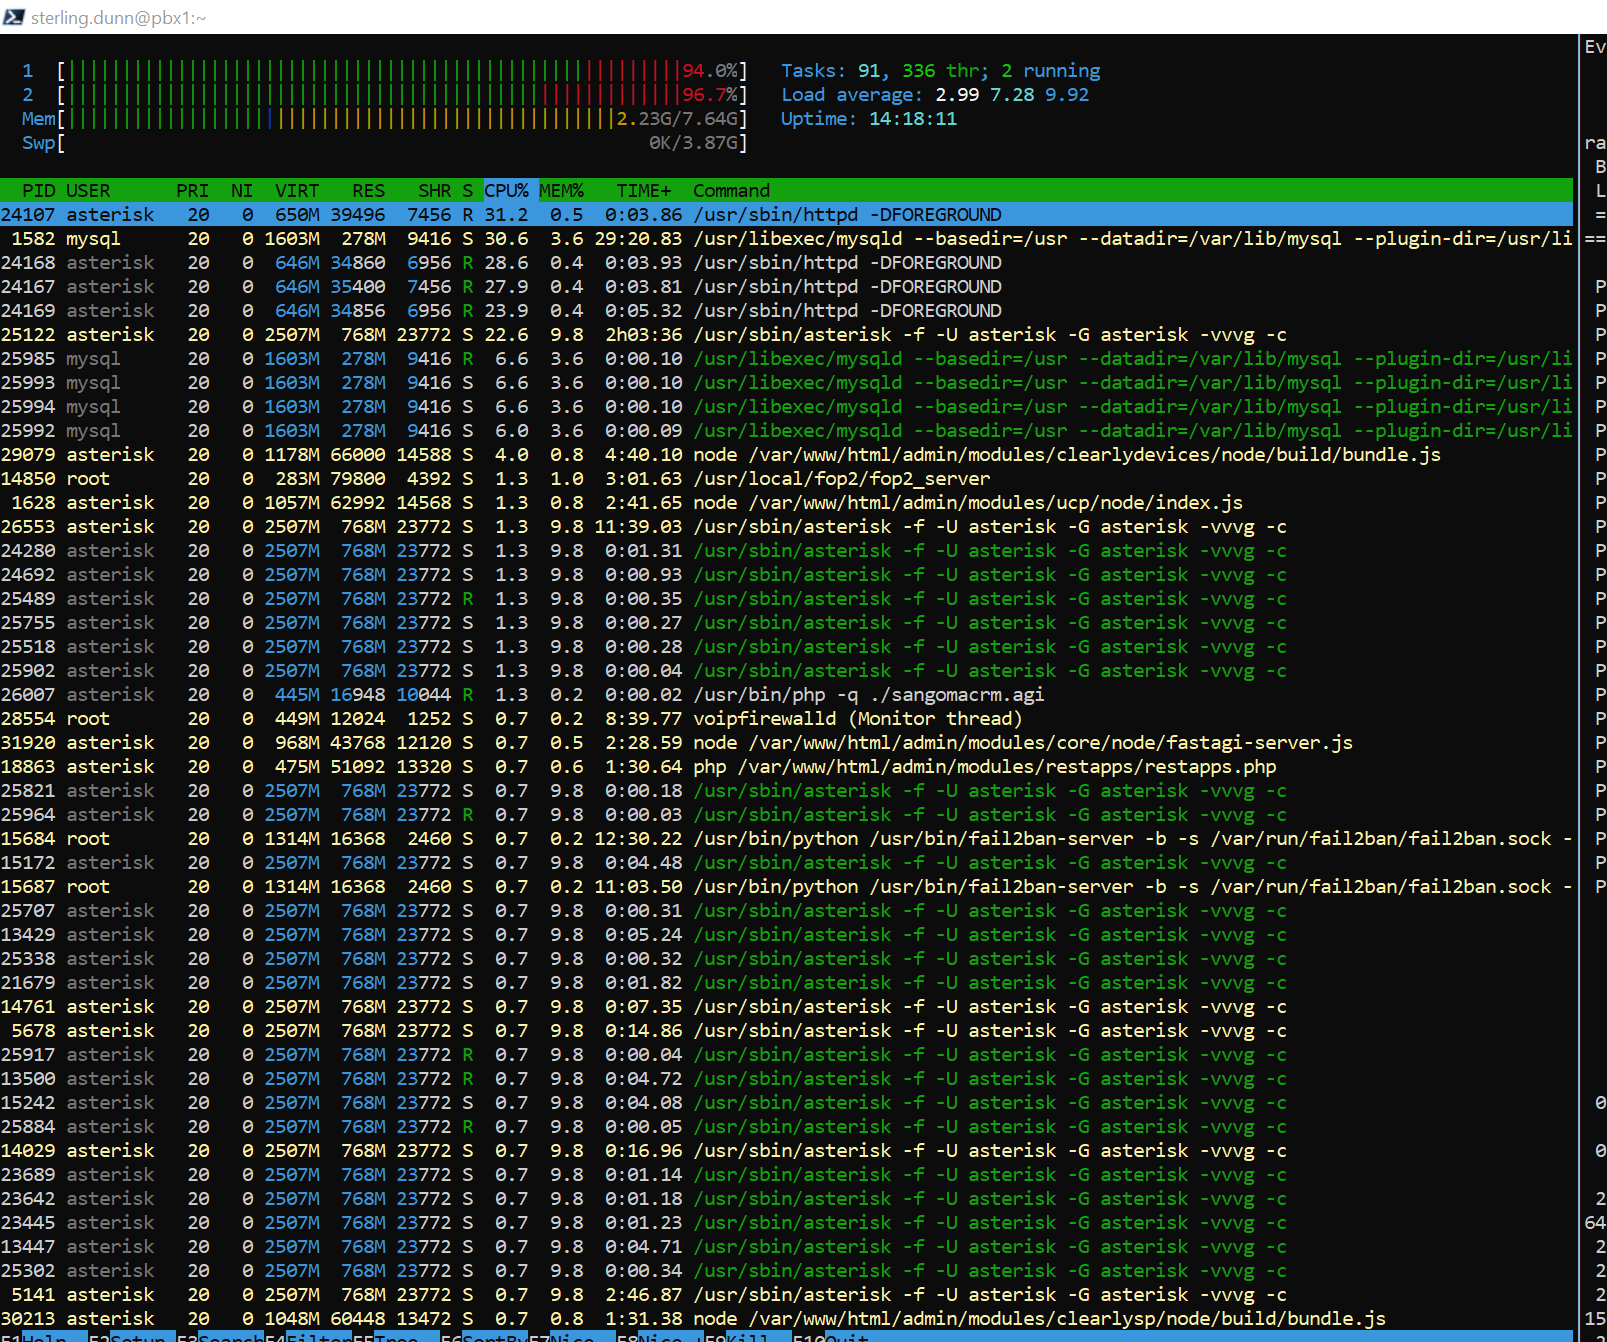Viewport: 1607px width, 1342px height.
Task: Click the sterling.dunn@pbx1 window title
Action: click(x=118, y=17)
